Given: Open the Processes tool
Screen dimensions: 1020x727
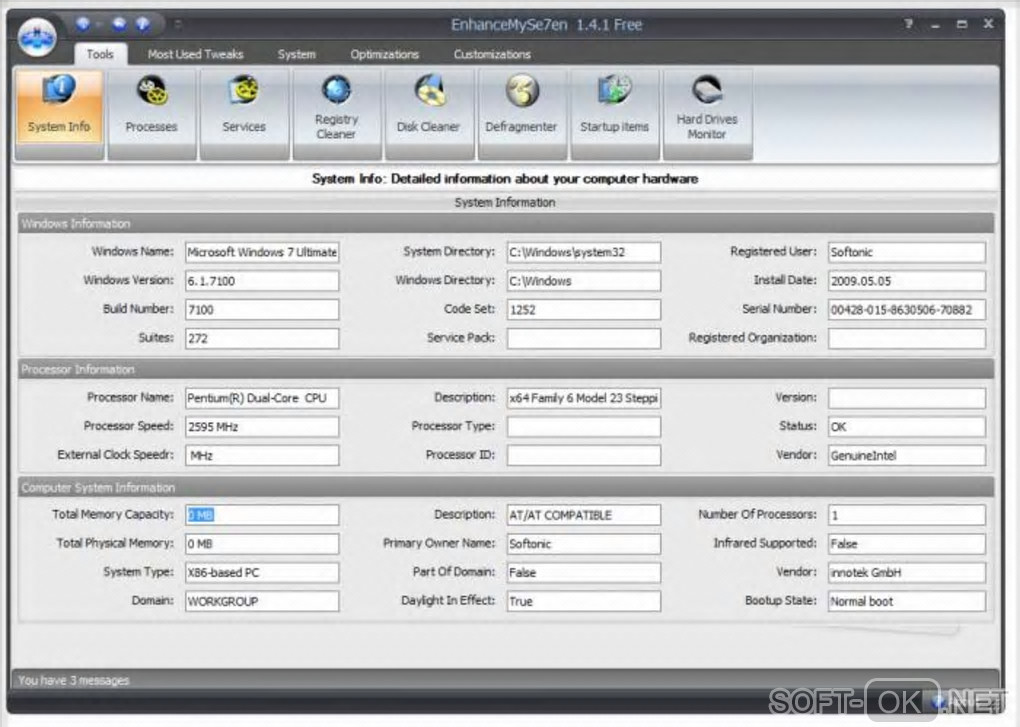Looking at the screenshot, I should [151, 115].
